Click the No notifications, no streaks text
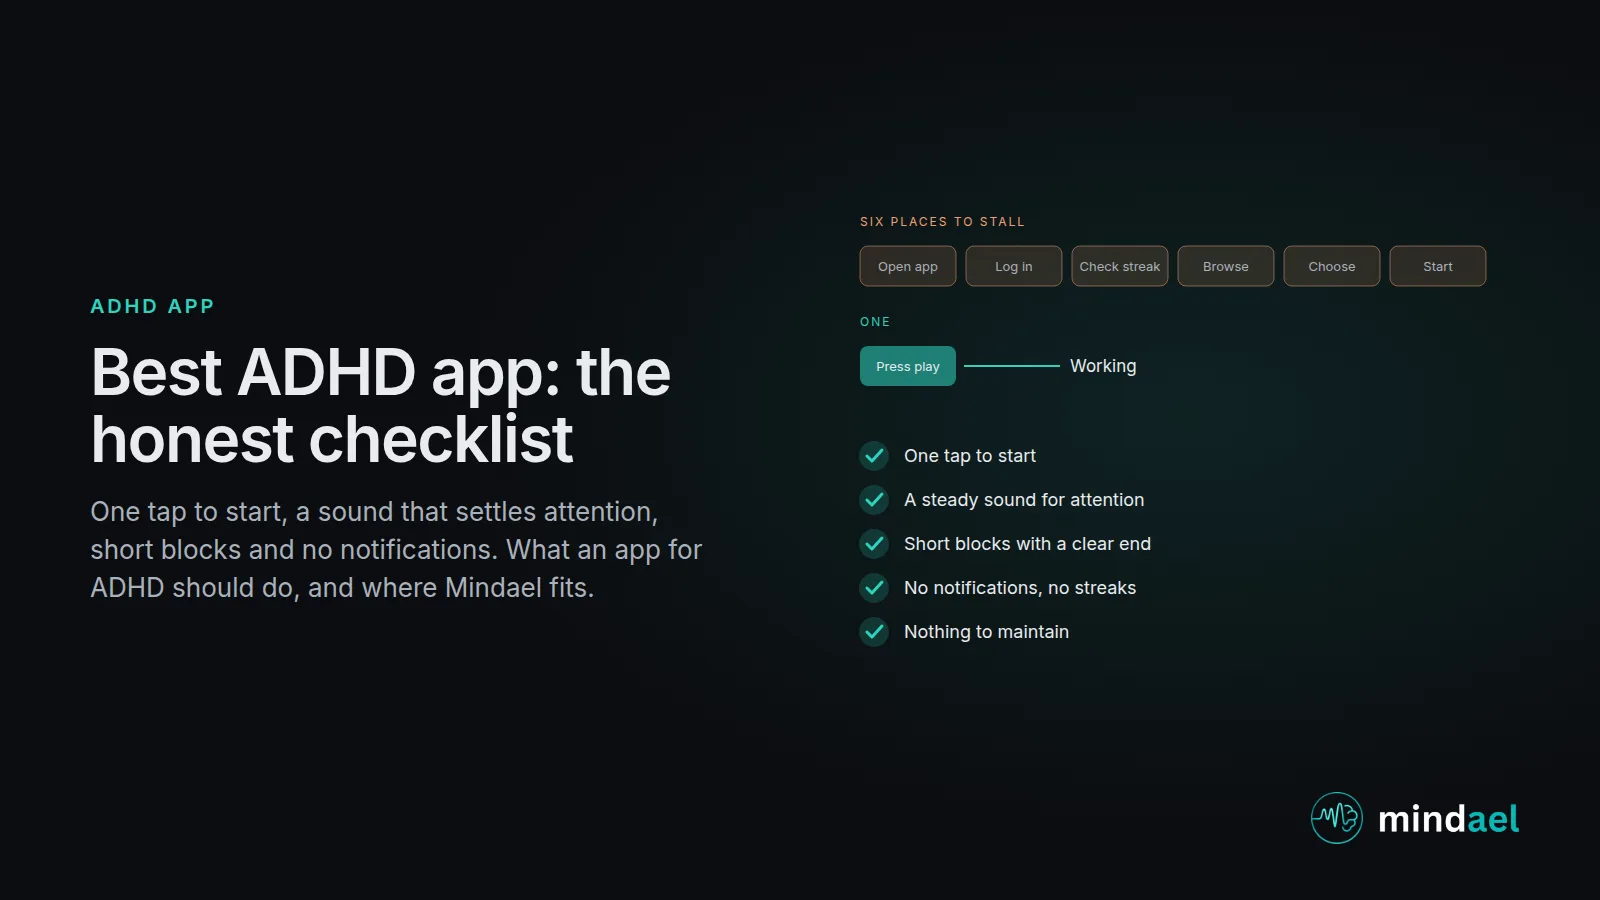1600x900 pixels. (x=1020, y=588)
